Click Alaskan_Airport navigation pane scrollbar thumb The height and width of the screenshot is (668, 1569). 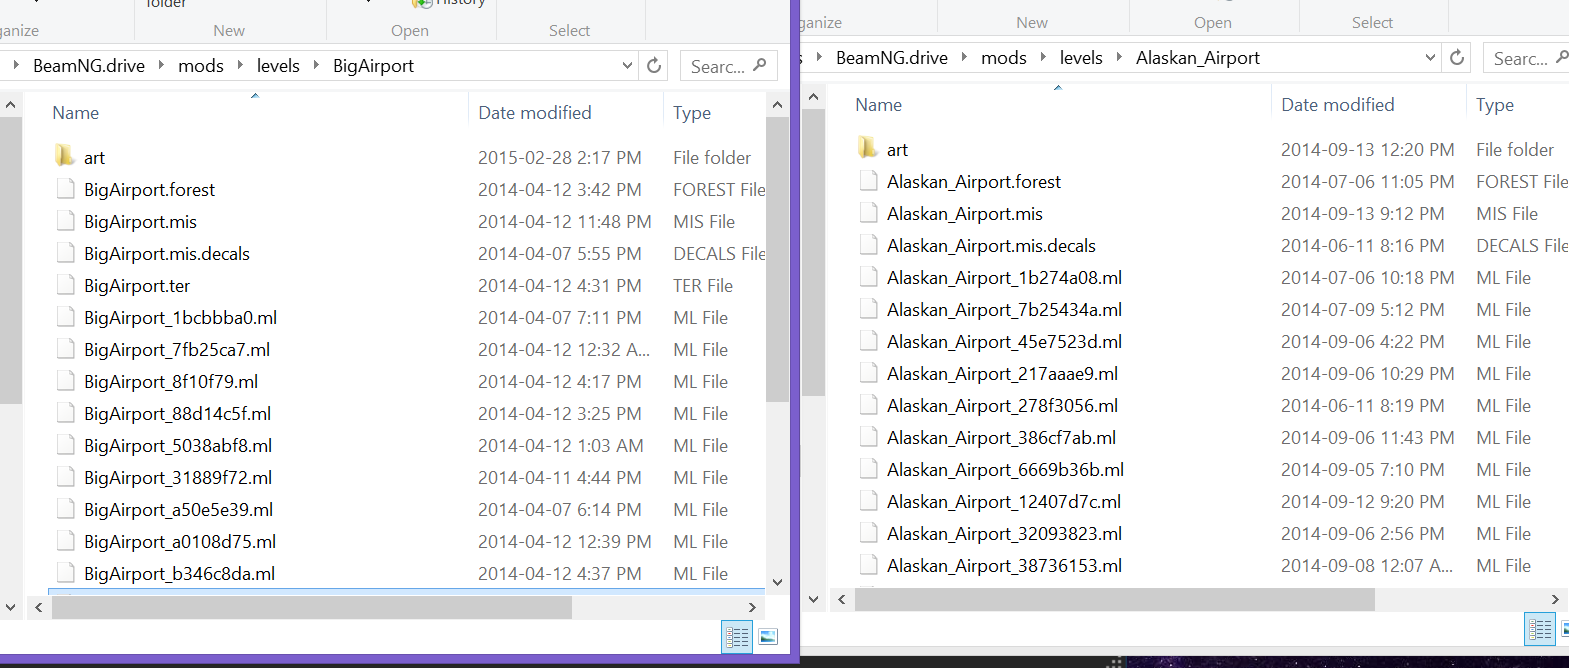[x=814, y=253]
